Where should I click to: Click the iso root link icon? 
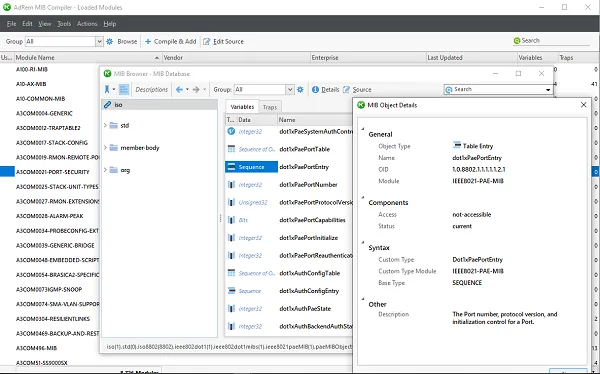point(108,105)
